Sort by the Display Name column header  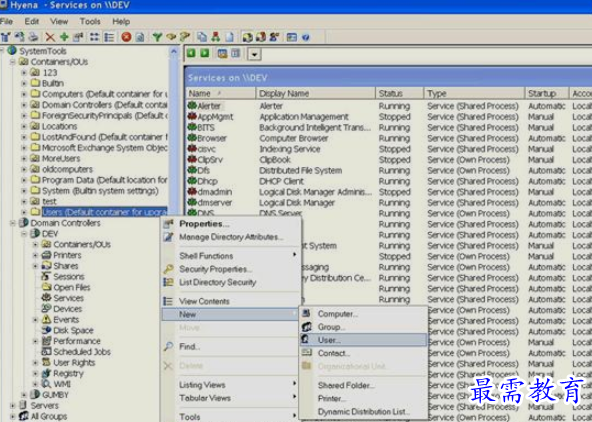(x=315, y=93)
